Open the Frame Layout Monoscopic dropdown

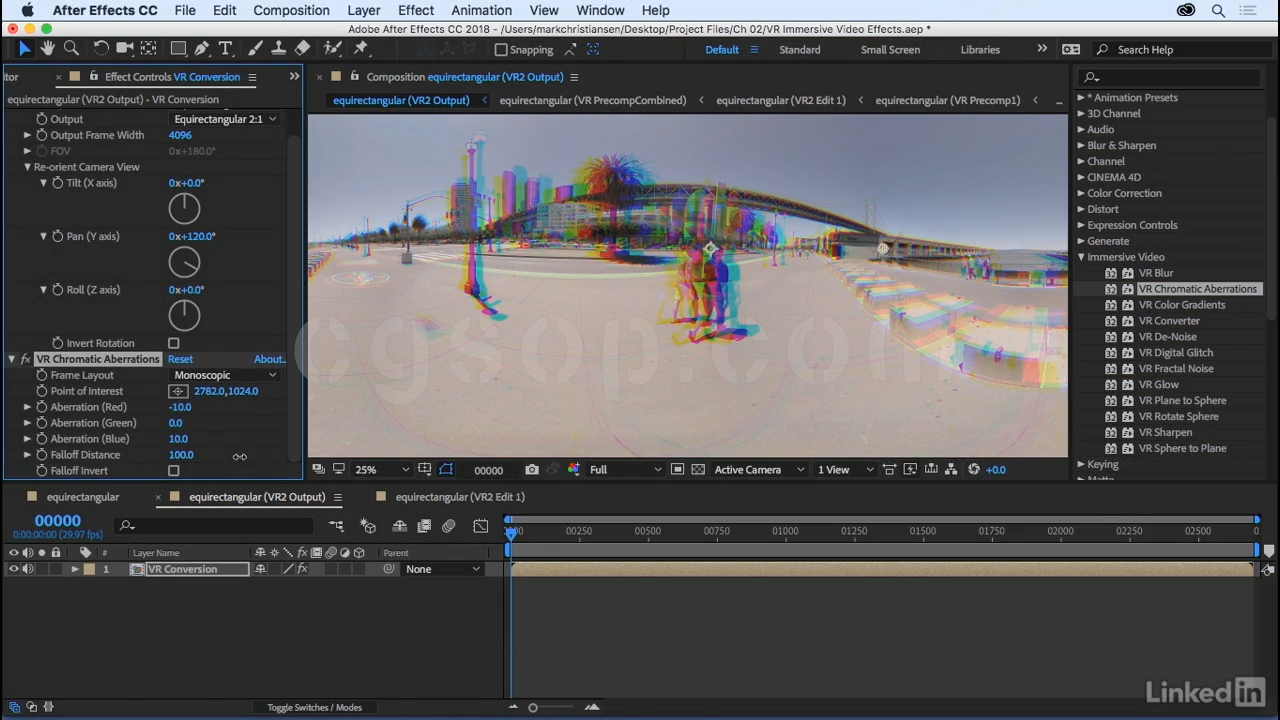point(224,375)
